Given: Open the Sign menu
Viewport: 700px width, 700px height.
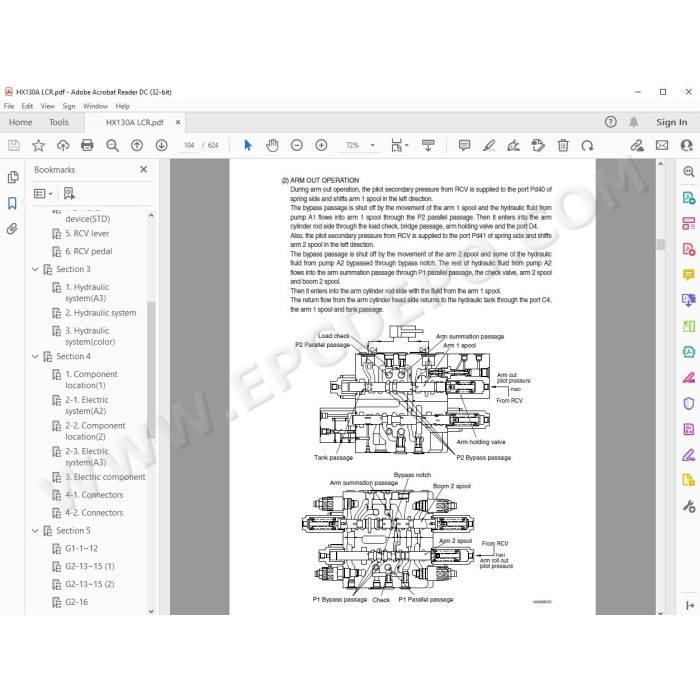Looking at the screenshot, I should [69, 106].
